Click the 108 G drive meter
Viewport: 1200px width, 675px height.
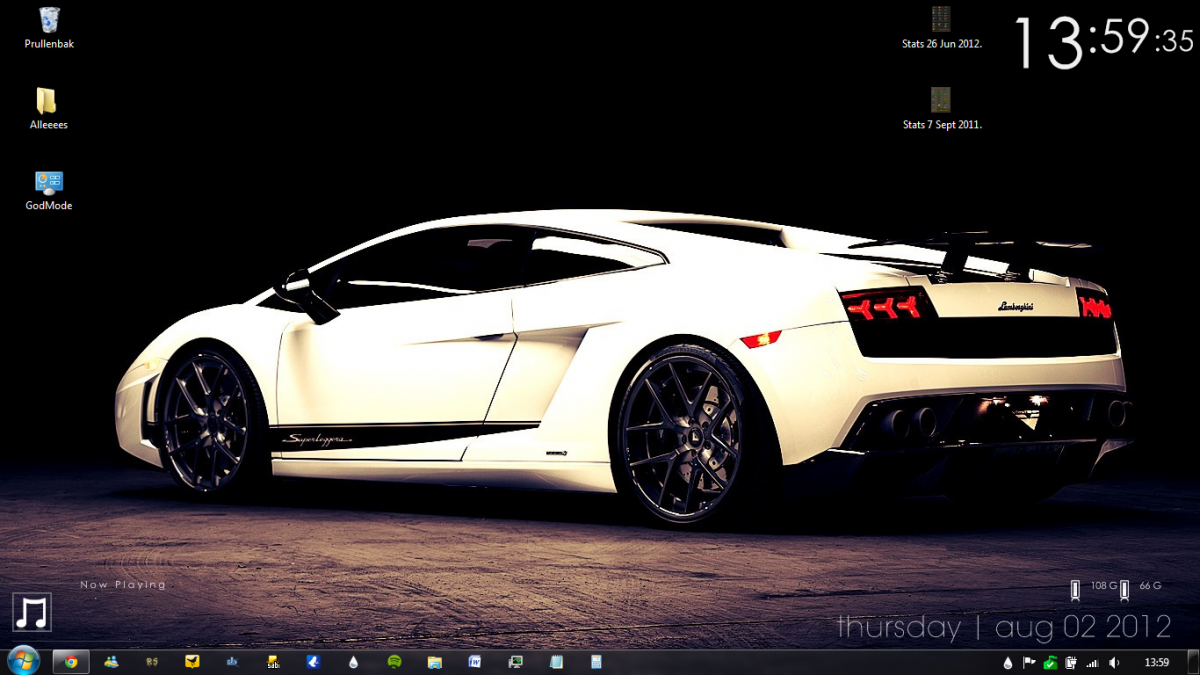tap(1095, 589)
